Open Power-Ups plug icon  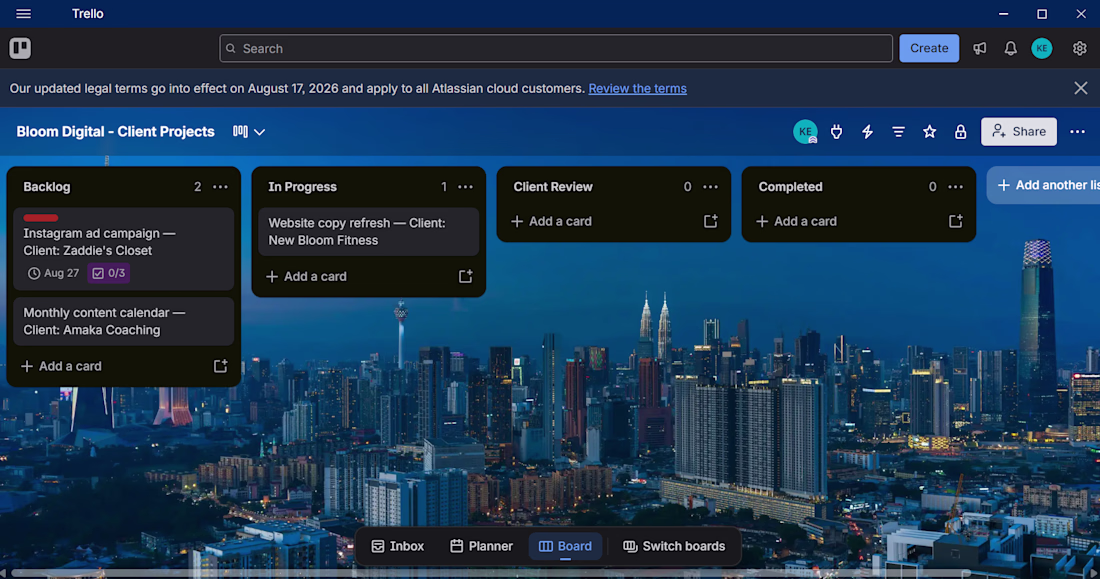click(x=836, y=131)
